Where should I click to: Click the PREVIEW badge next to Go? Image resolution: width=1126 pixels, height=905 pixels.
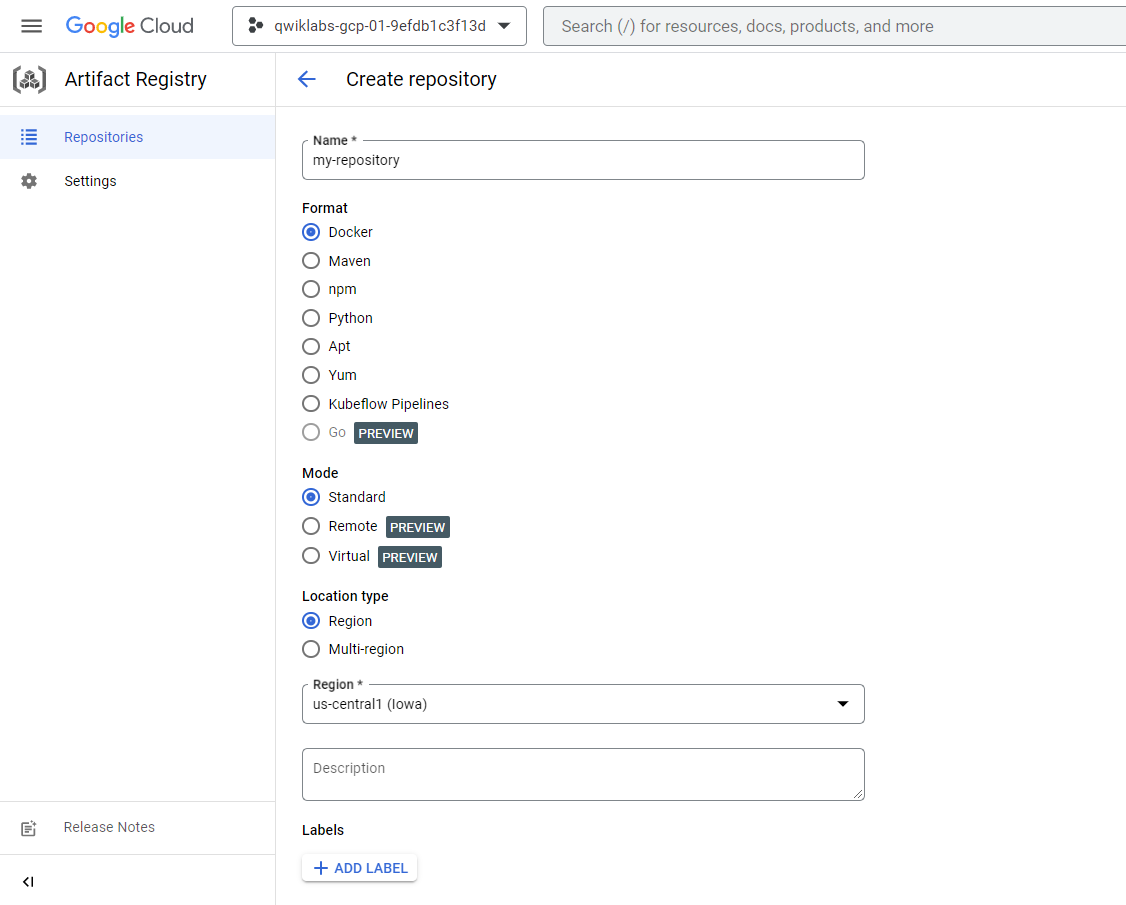point(386,433)
